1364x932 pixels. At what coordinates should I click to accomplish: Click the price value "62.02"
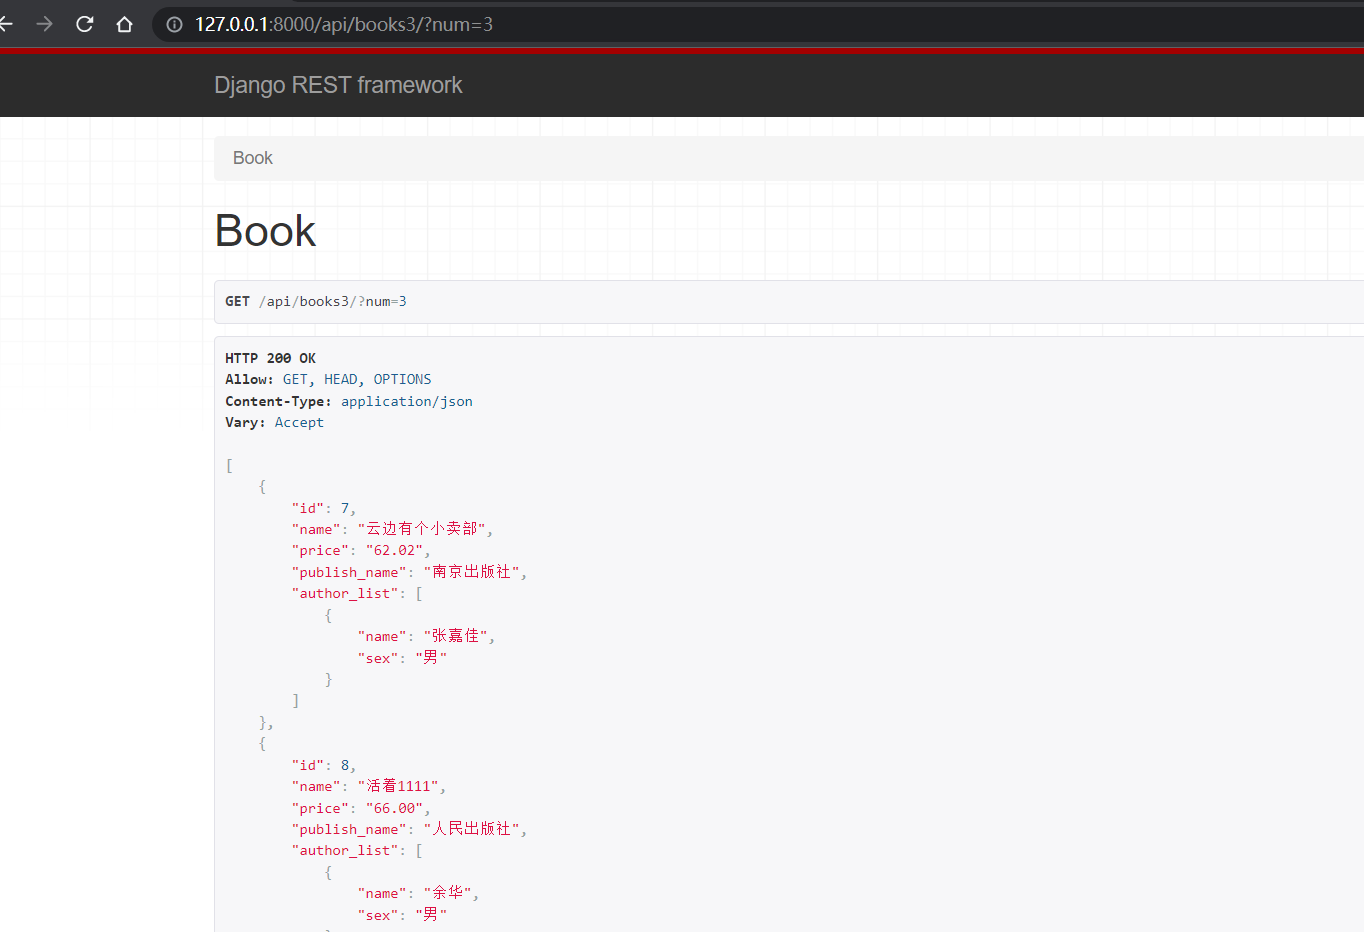click(x=394, y=550)
